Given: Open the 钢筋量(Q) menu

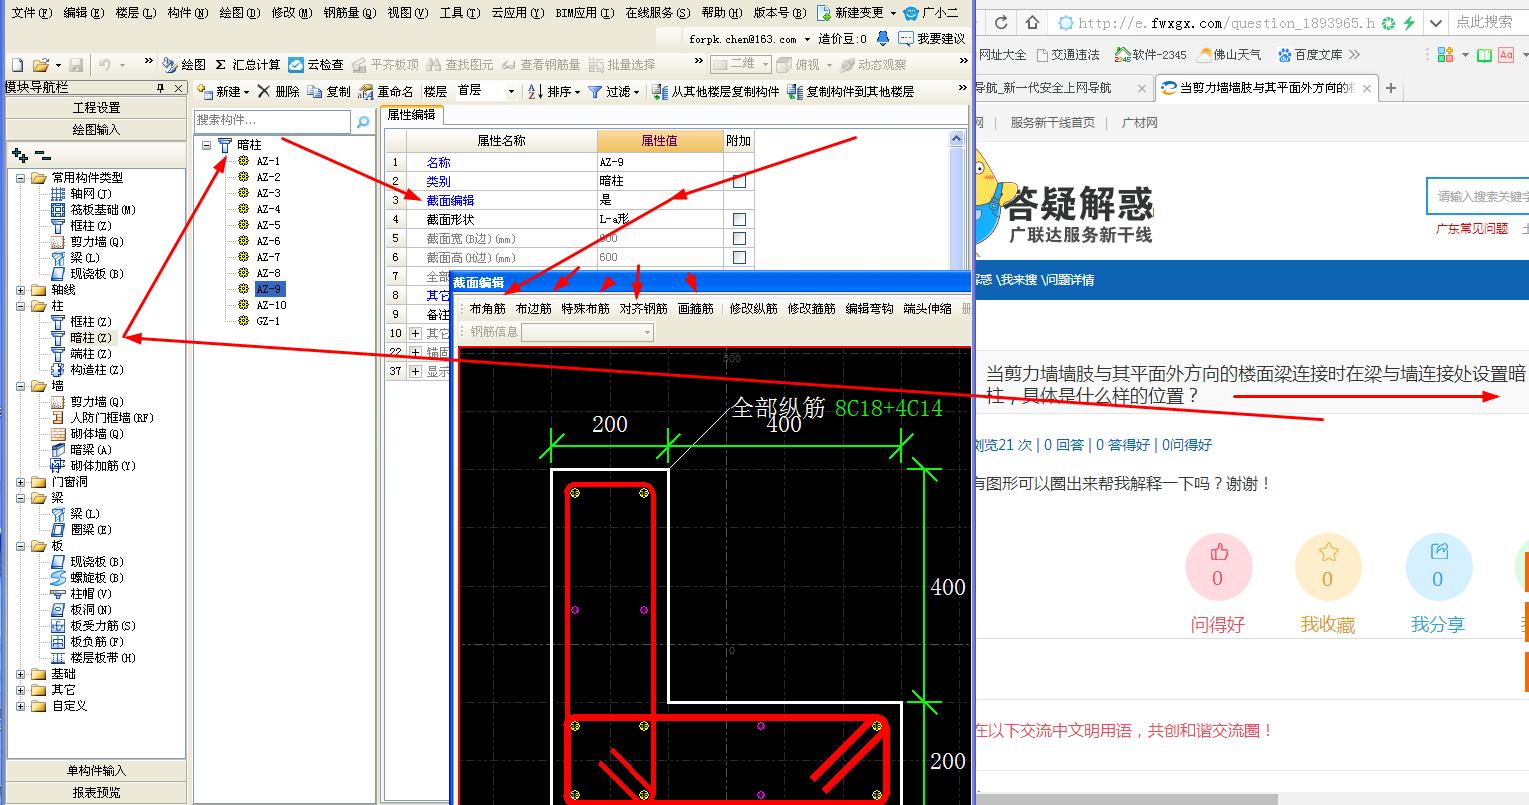Looking at the screenshot, I should (350, 13).
